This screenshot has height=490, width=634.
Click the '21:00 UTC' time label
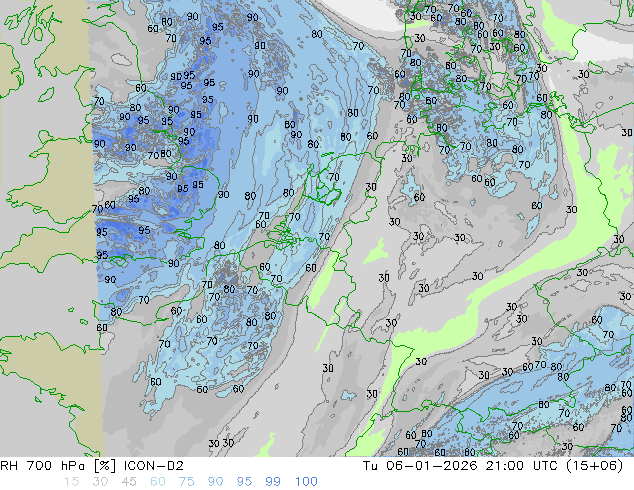coord(524,466)
